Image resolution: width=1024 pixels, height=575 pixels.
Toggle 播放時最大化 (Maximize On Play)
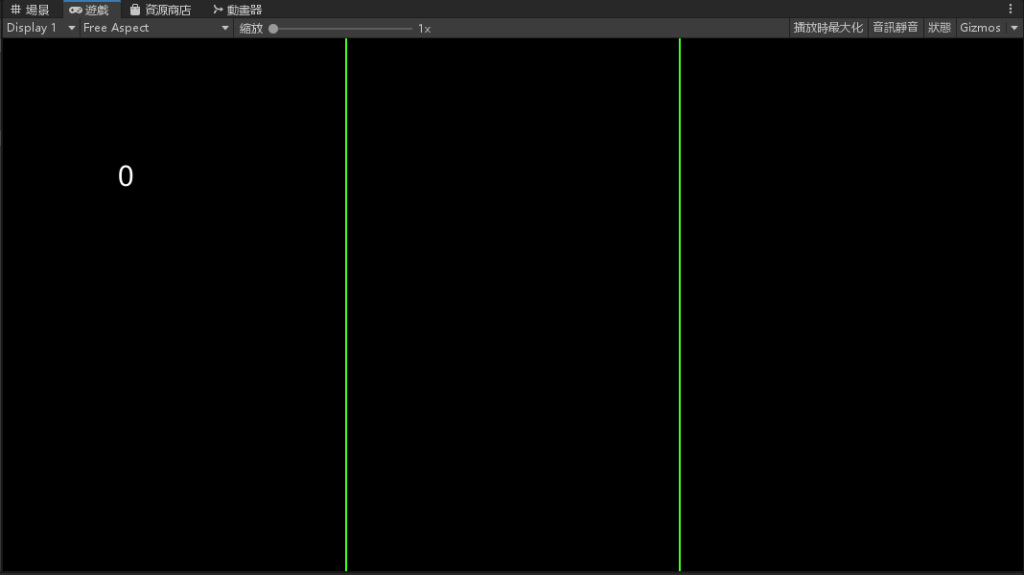click(827, 28)
